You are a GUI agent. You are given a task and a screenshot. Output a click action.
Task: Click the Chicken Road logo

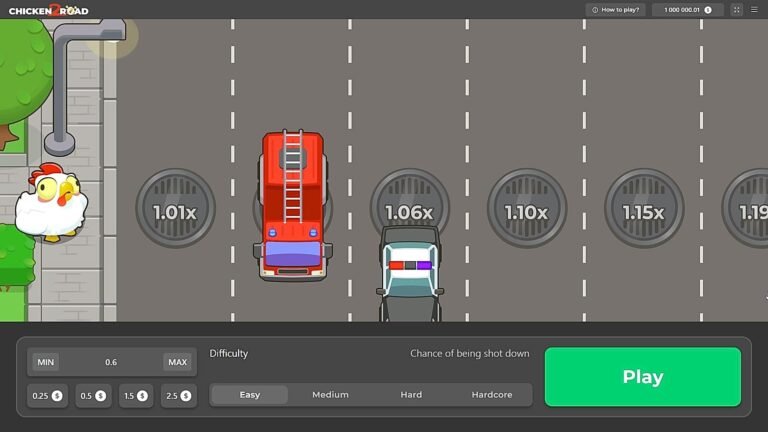[x=48, y=10]
